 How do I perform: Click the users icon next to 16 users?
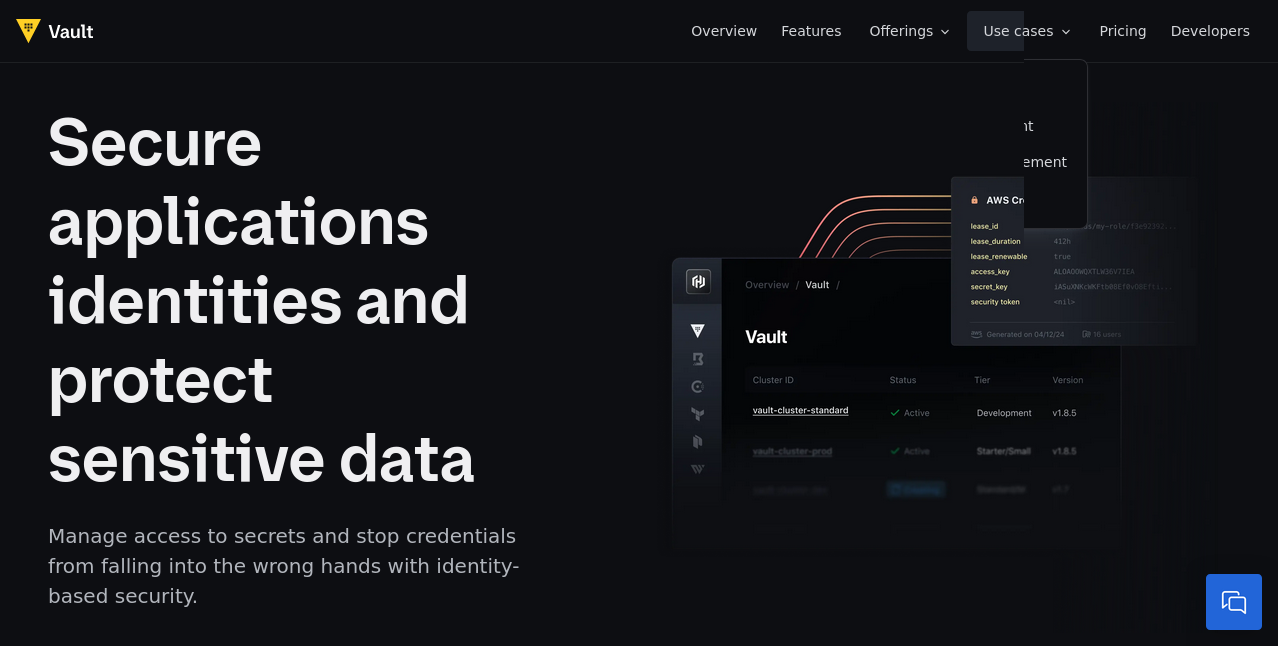coord(1086,334)
